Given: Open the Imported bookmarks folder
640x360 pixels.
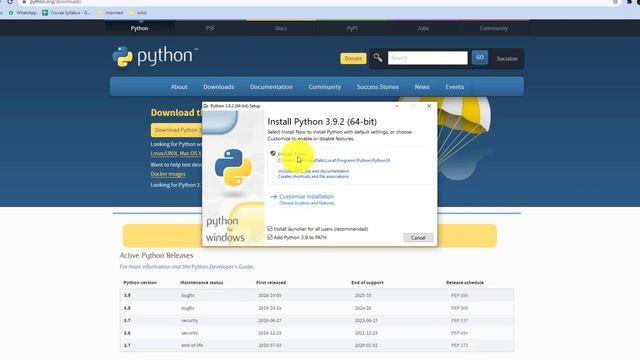Looking at the screenshot, I should [x=110, y=13].
